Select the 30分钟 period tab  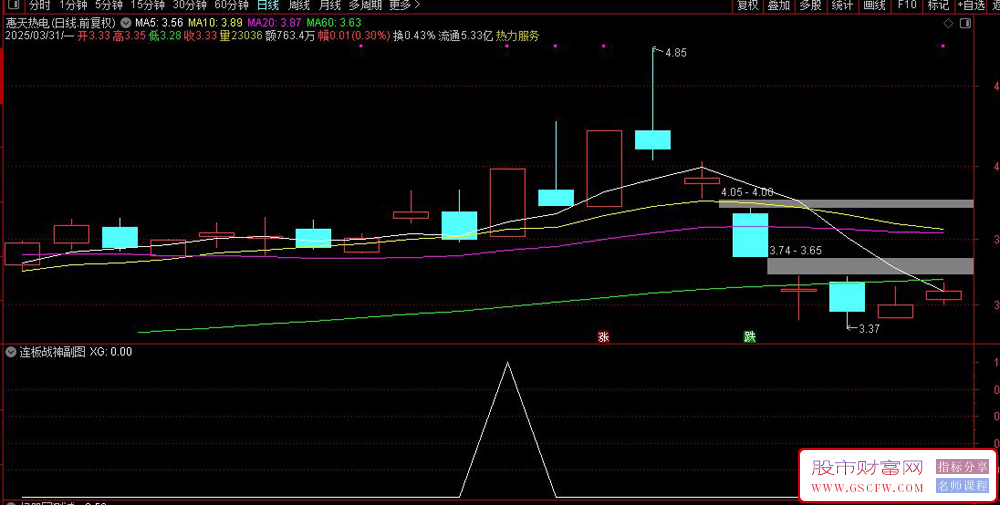click(189, 5)
